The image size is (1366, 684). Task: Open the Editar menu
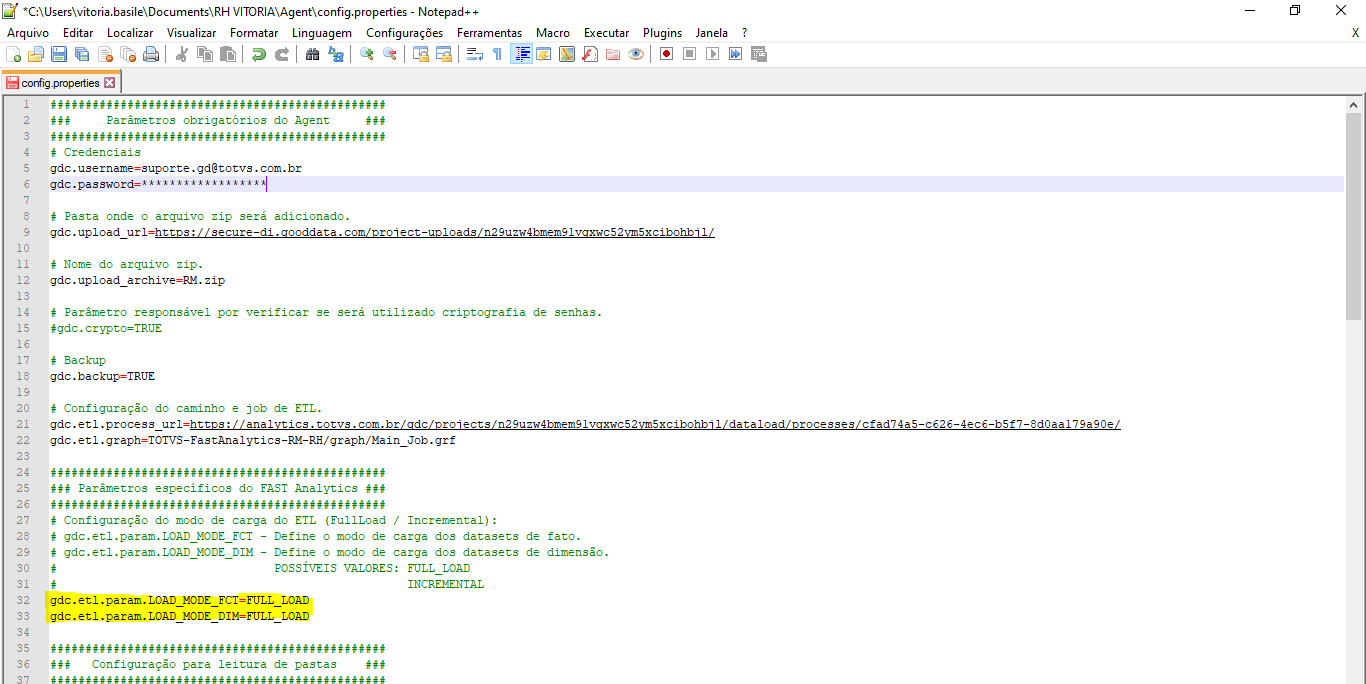(x=78, y=33)
